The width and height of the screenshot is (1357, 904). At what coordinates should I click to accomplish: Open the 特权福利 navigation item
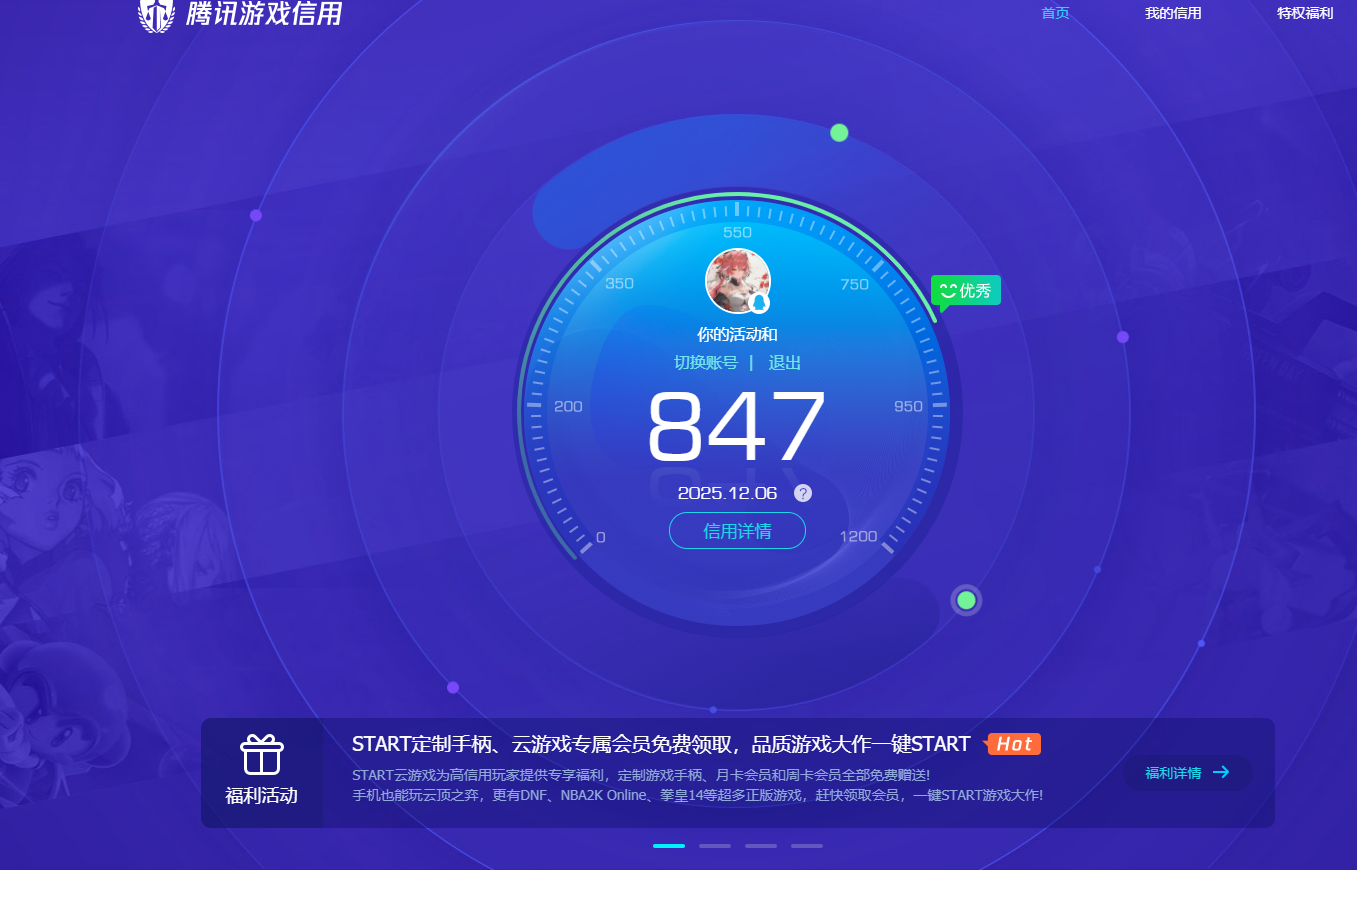tap(1305, 13)
